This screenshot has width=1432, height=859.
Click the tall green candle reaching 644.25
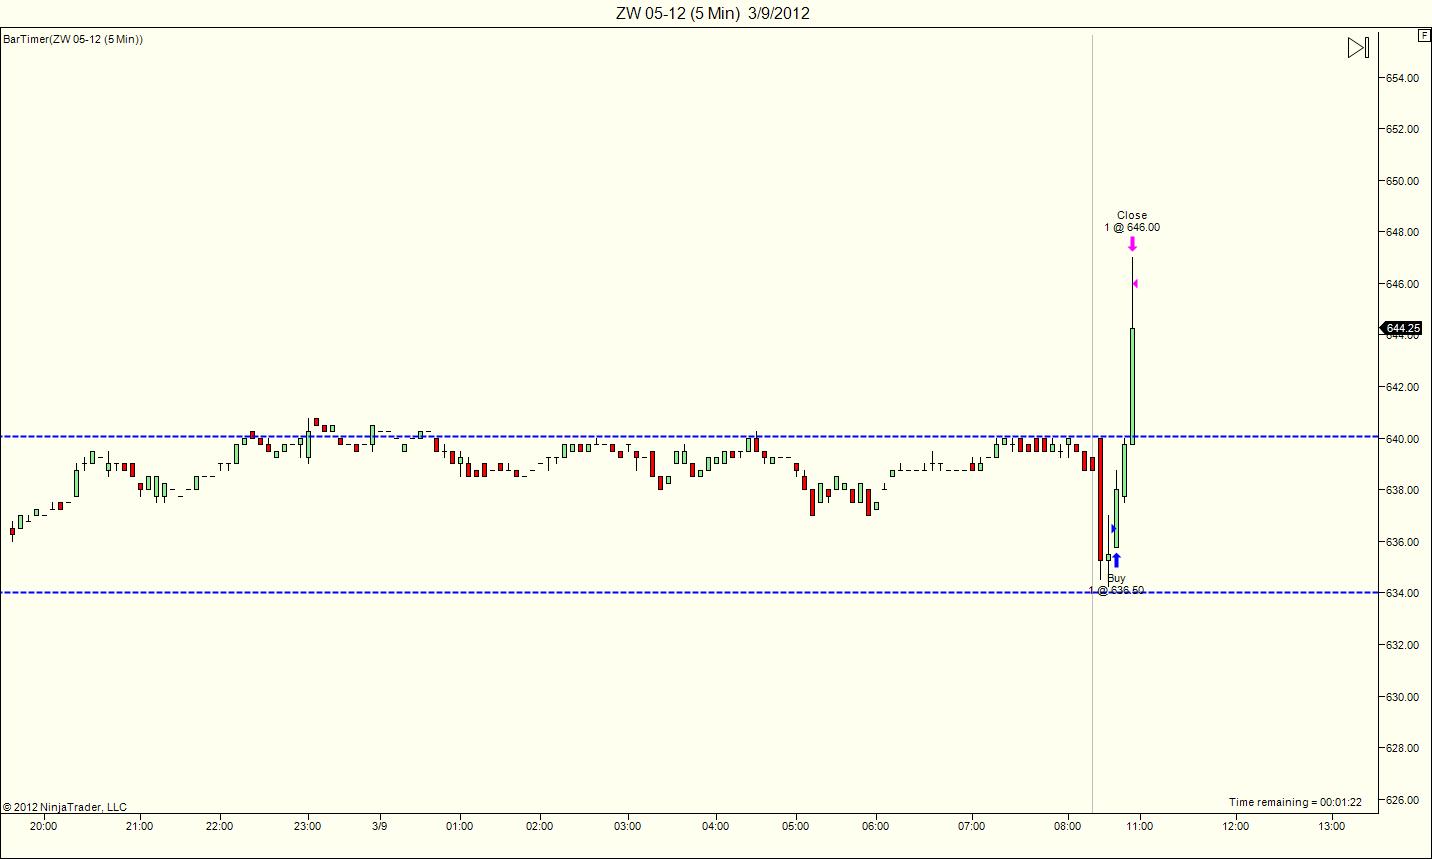coord(1132,386)
